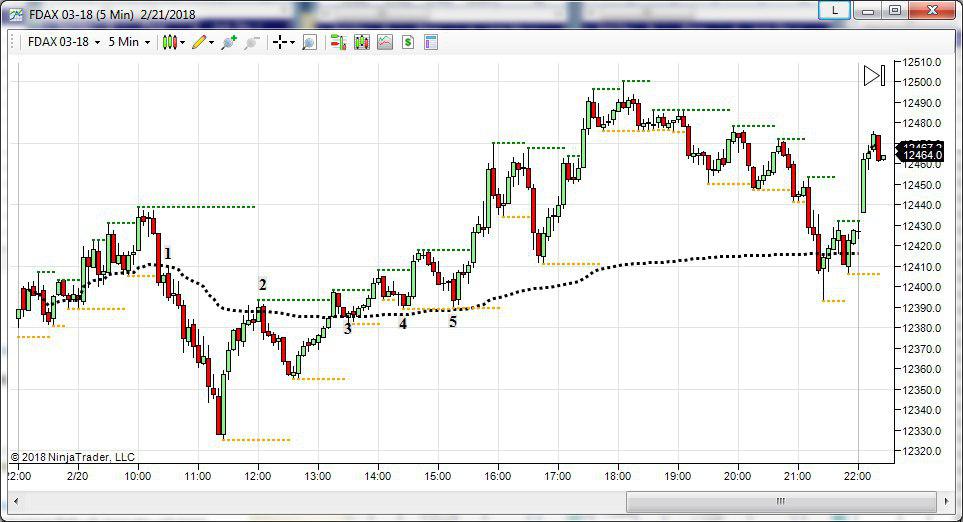Open the crosshair cursor type menu
Image resolution: width=963 pixels, height=522 pixels.
pos(284,42)
